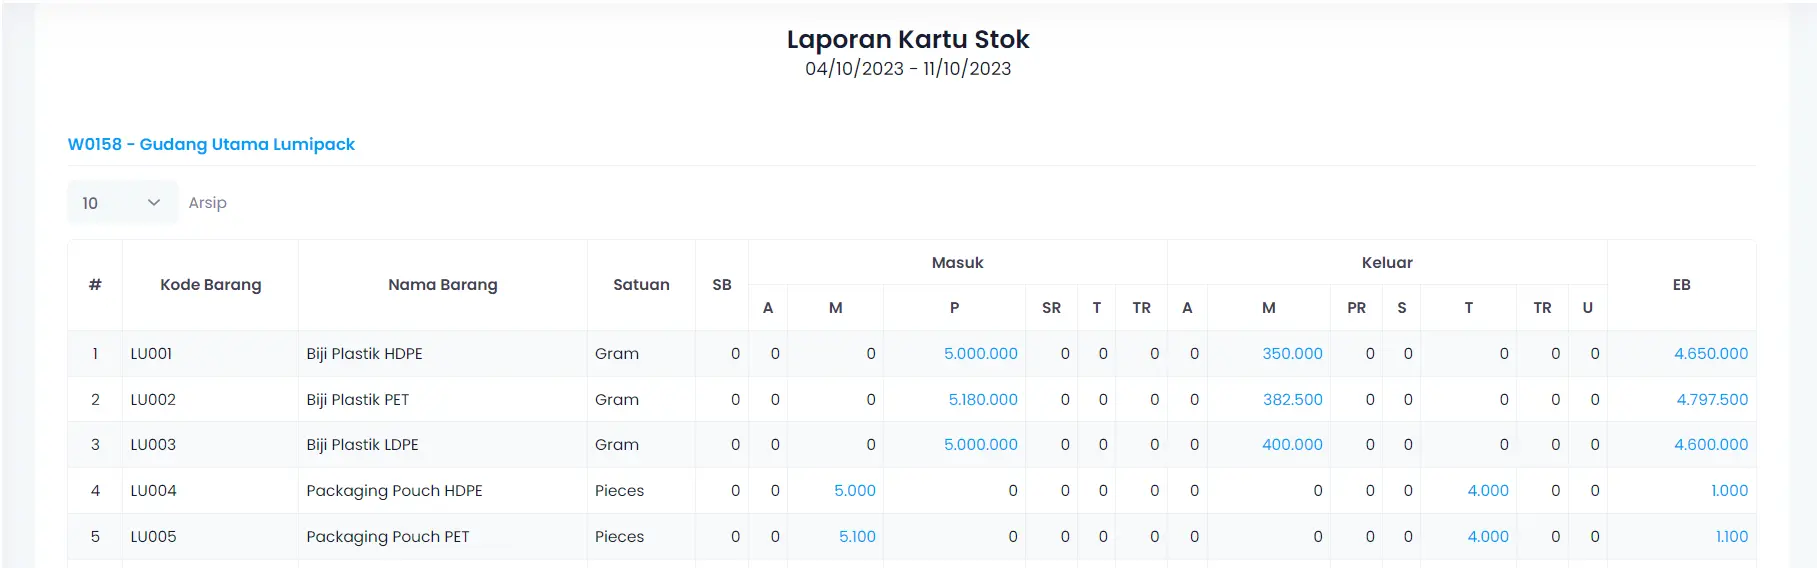The width and height of the screenshot is (1817, 568).
Task: Open the 4.600.000 ending balance link
Action: [x=1711, y=445]
